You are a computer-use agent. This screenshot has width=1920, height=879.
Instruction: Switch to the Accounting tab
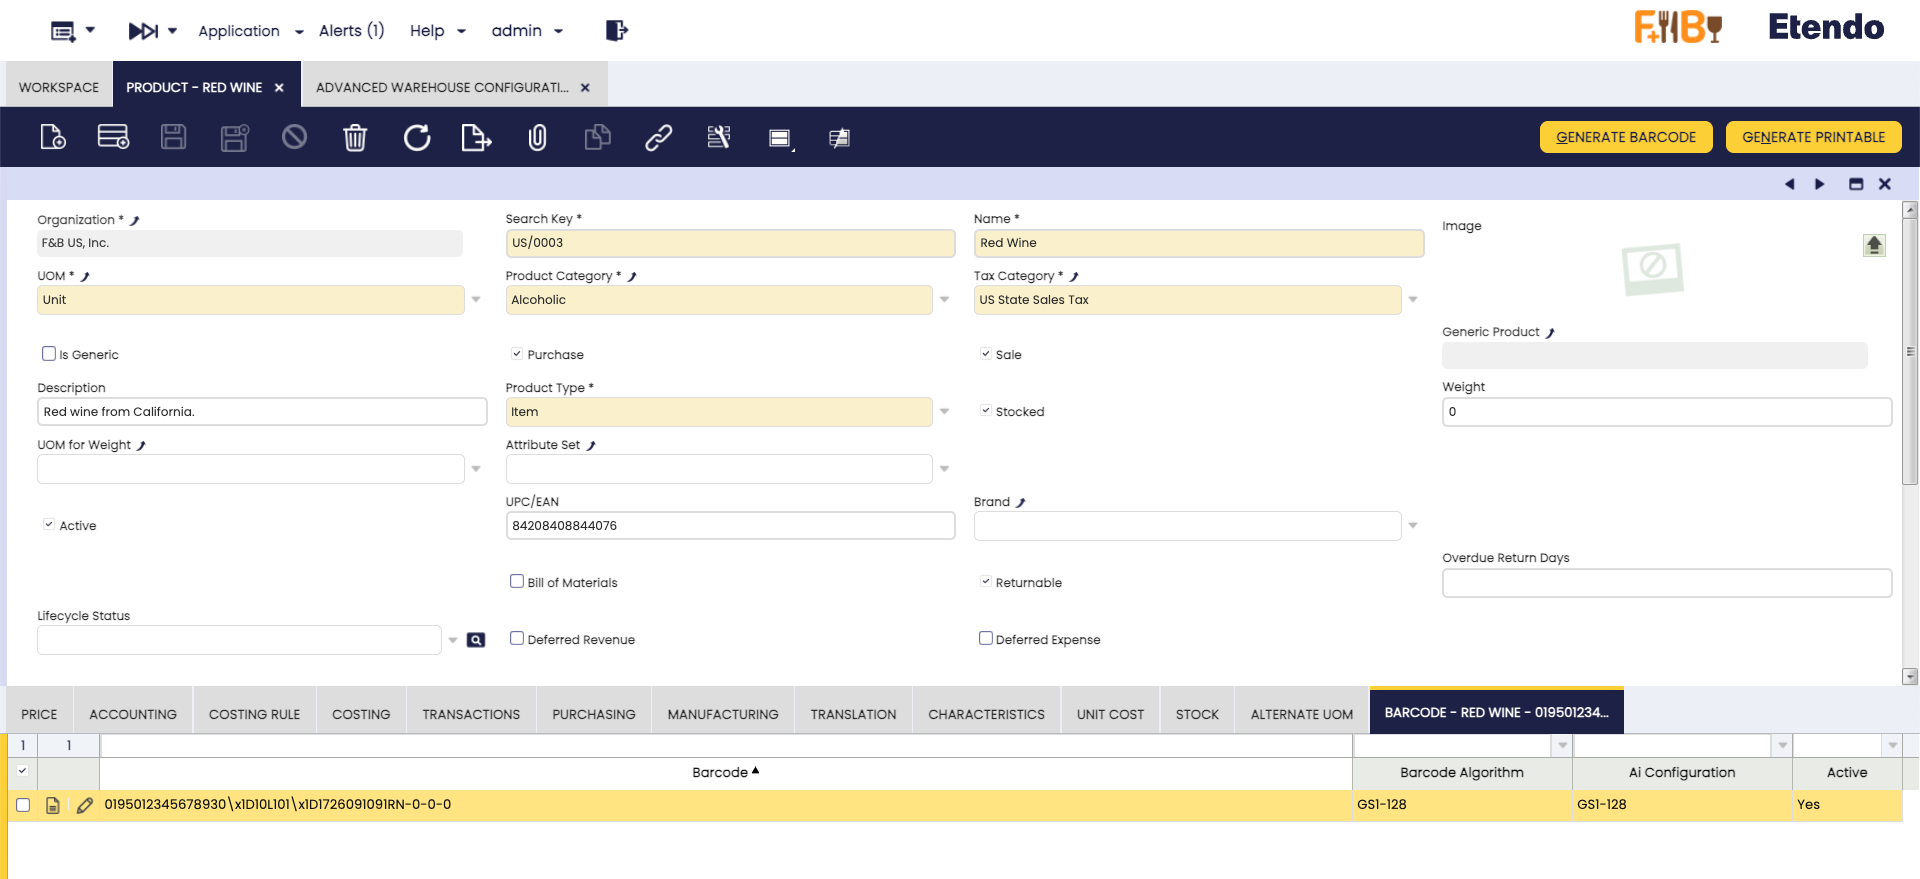(133, 714)
